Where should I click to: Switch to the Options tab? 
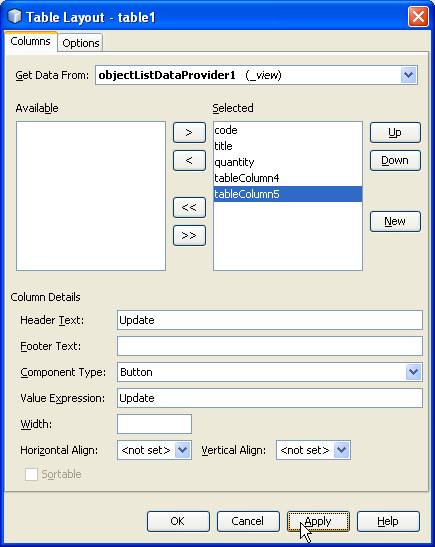click(81, 43)
